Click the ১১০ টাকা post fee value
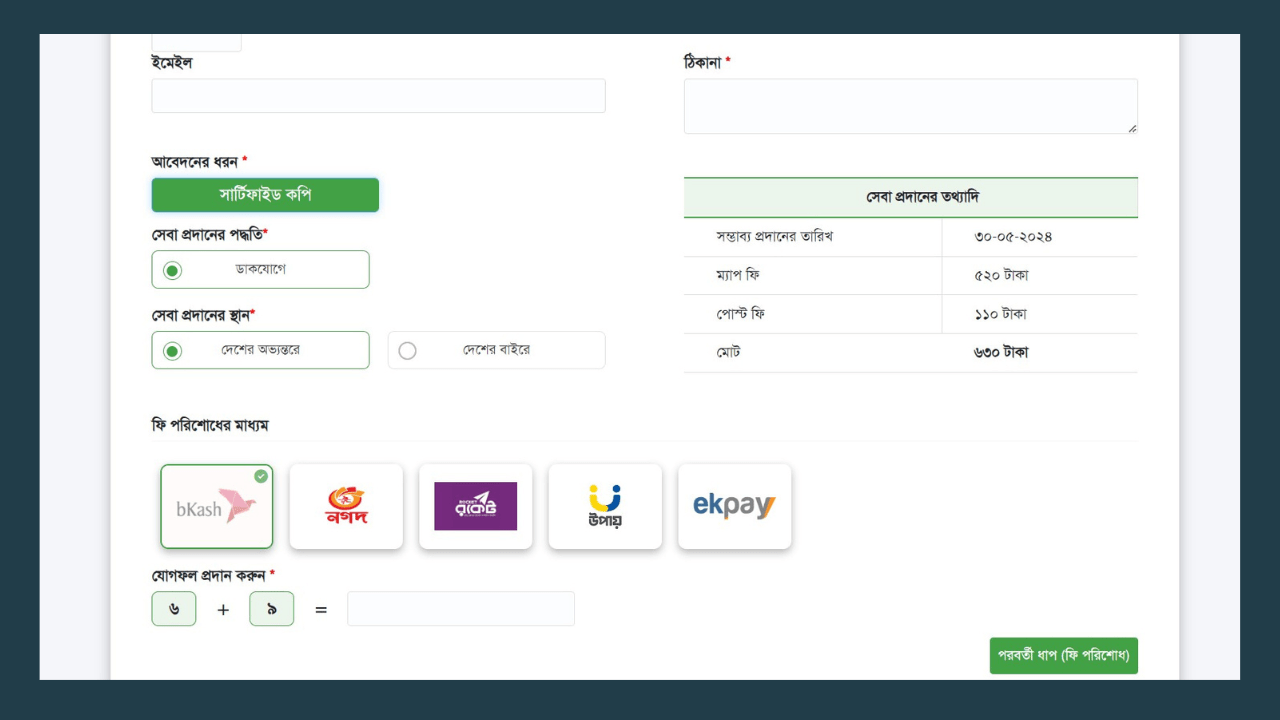Image resolution: width=1280 pixels, height=720 pixels. click(1000, 314)
